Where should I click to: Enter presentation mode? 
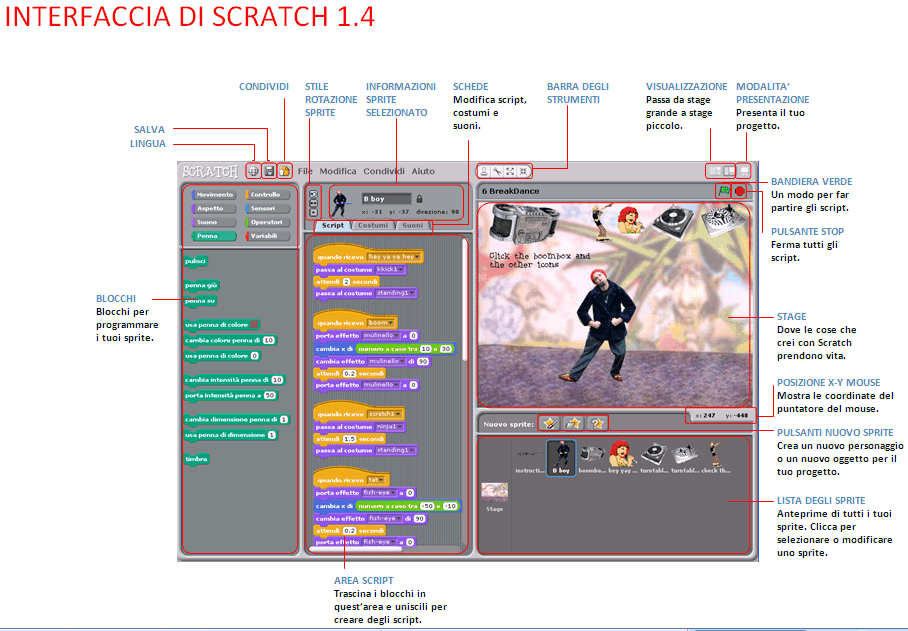pos(745,171)
